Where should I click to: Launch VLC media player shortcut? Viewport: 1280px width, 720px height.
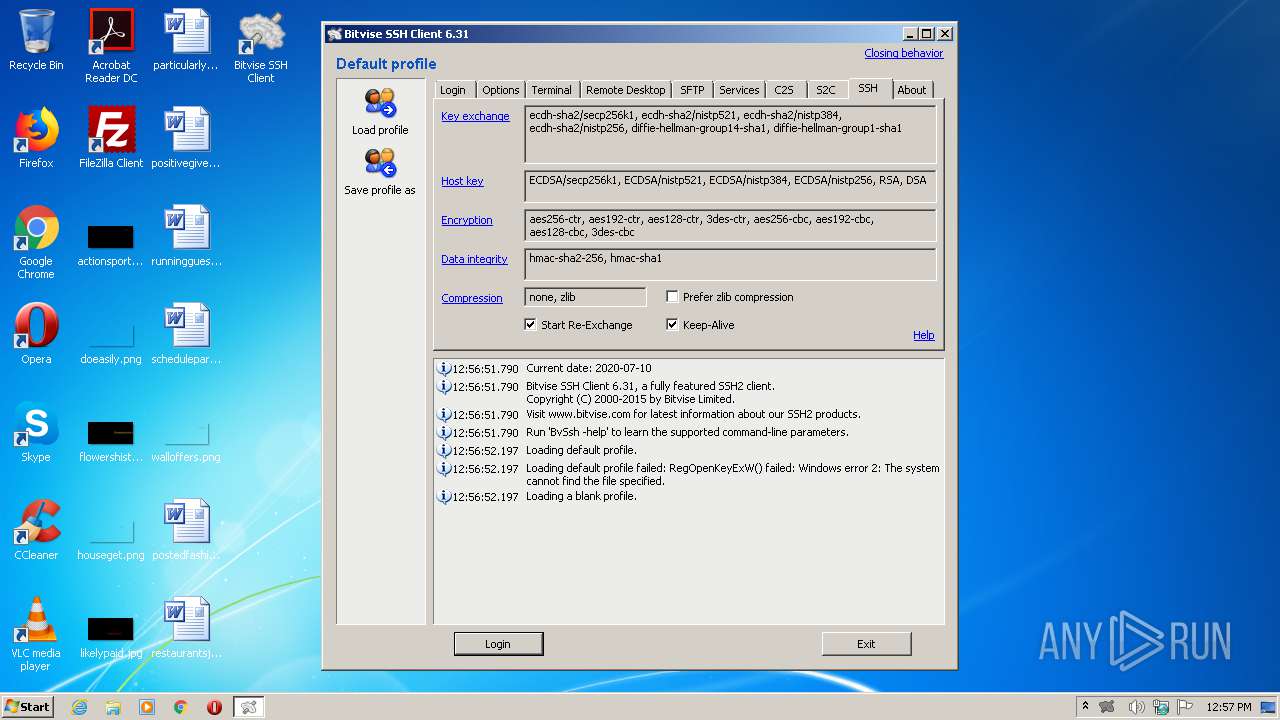click(x=36, y=633)
